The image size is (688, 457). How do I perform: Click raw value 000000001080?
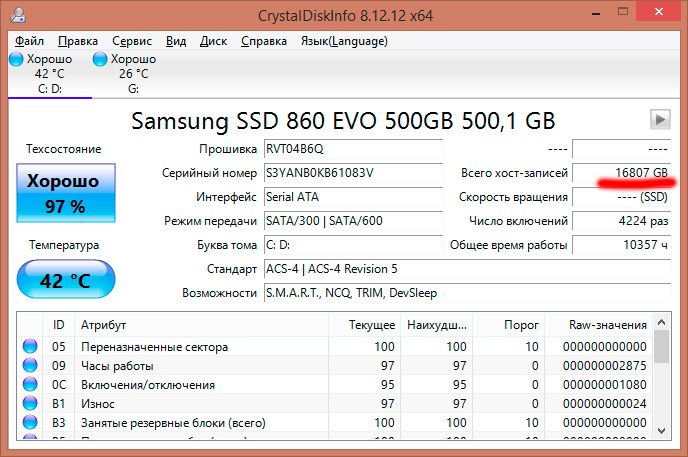pos(605,385)
